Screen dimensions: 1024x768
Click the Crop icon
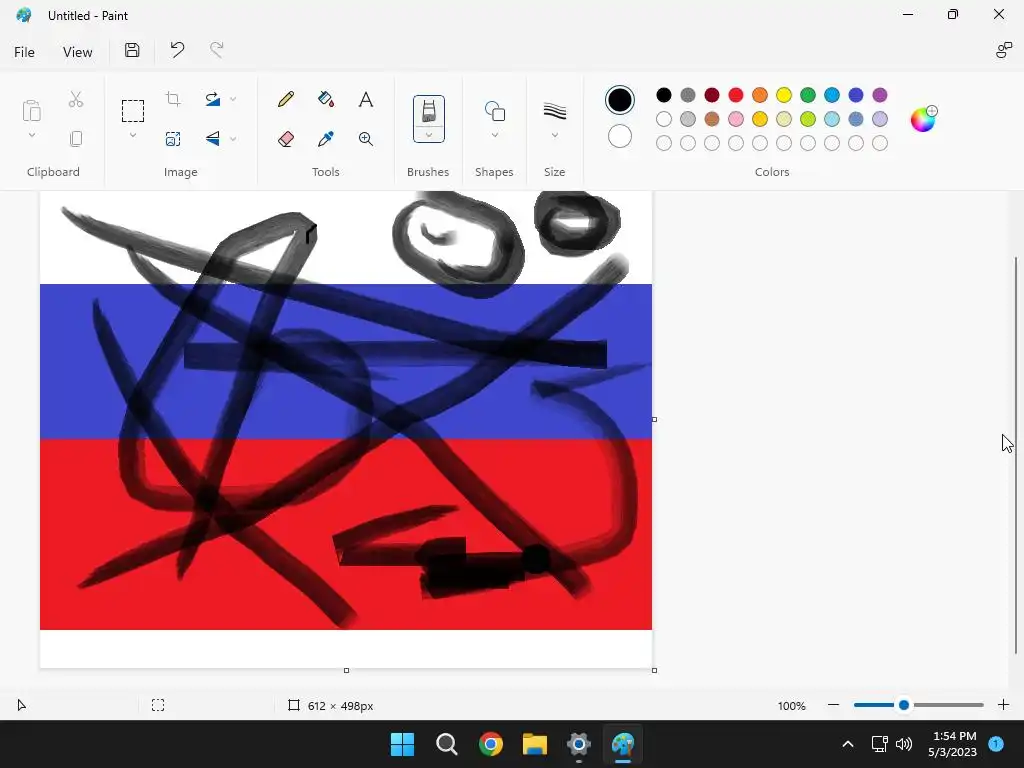click(x=173, y=99)
